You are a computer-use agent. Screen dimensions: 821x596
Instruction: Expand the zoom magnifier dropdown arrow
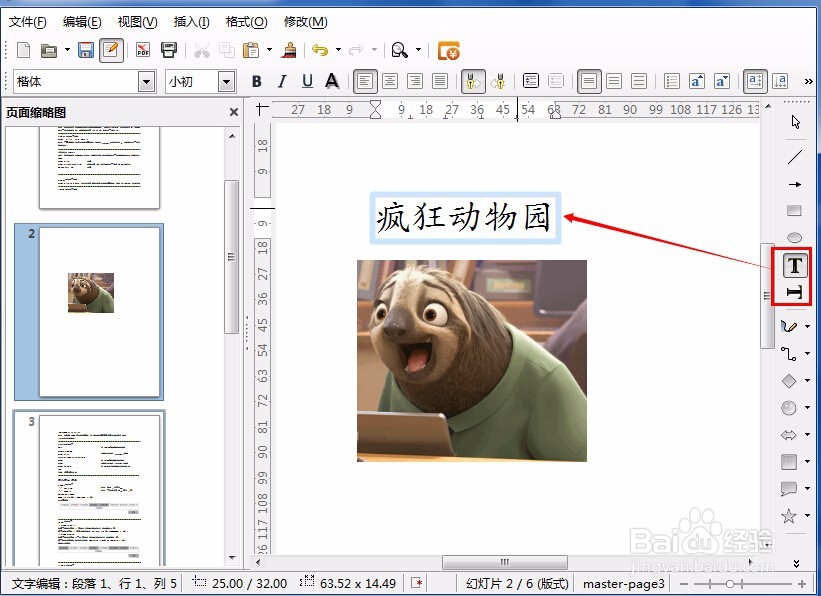click(418, 50)
